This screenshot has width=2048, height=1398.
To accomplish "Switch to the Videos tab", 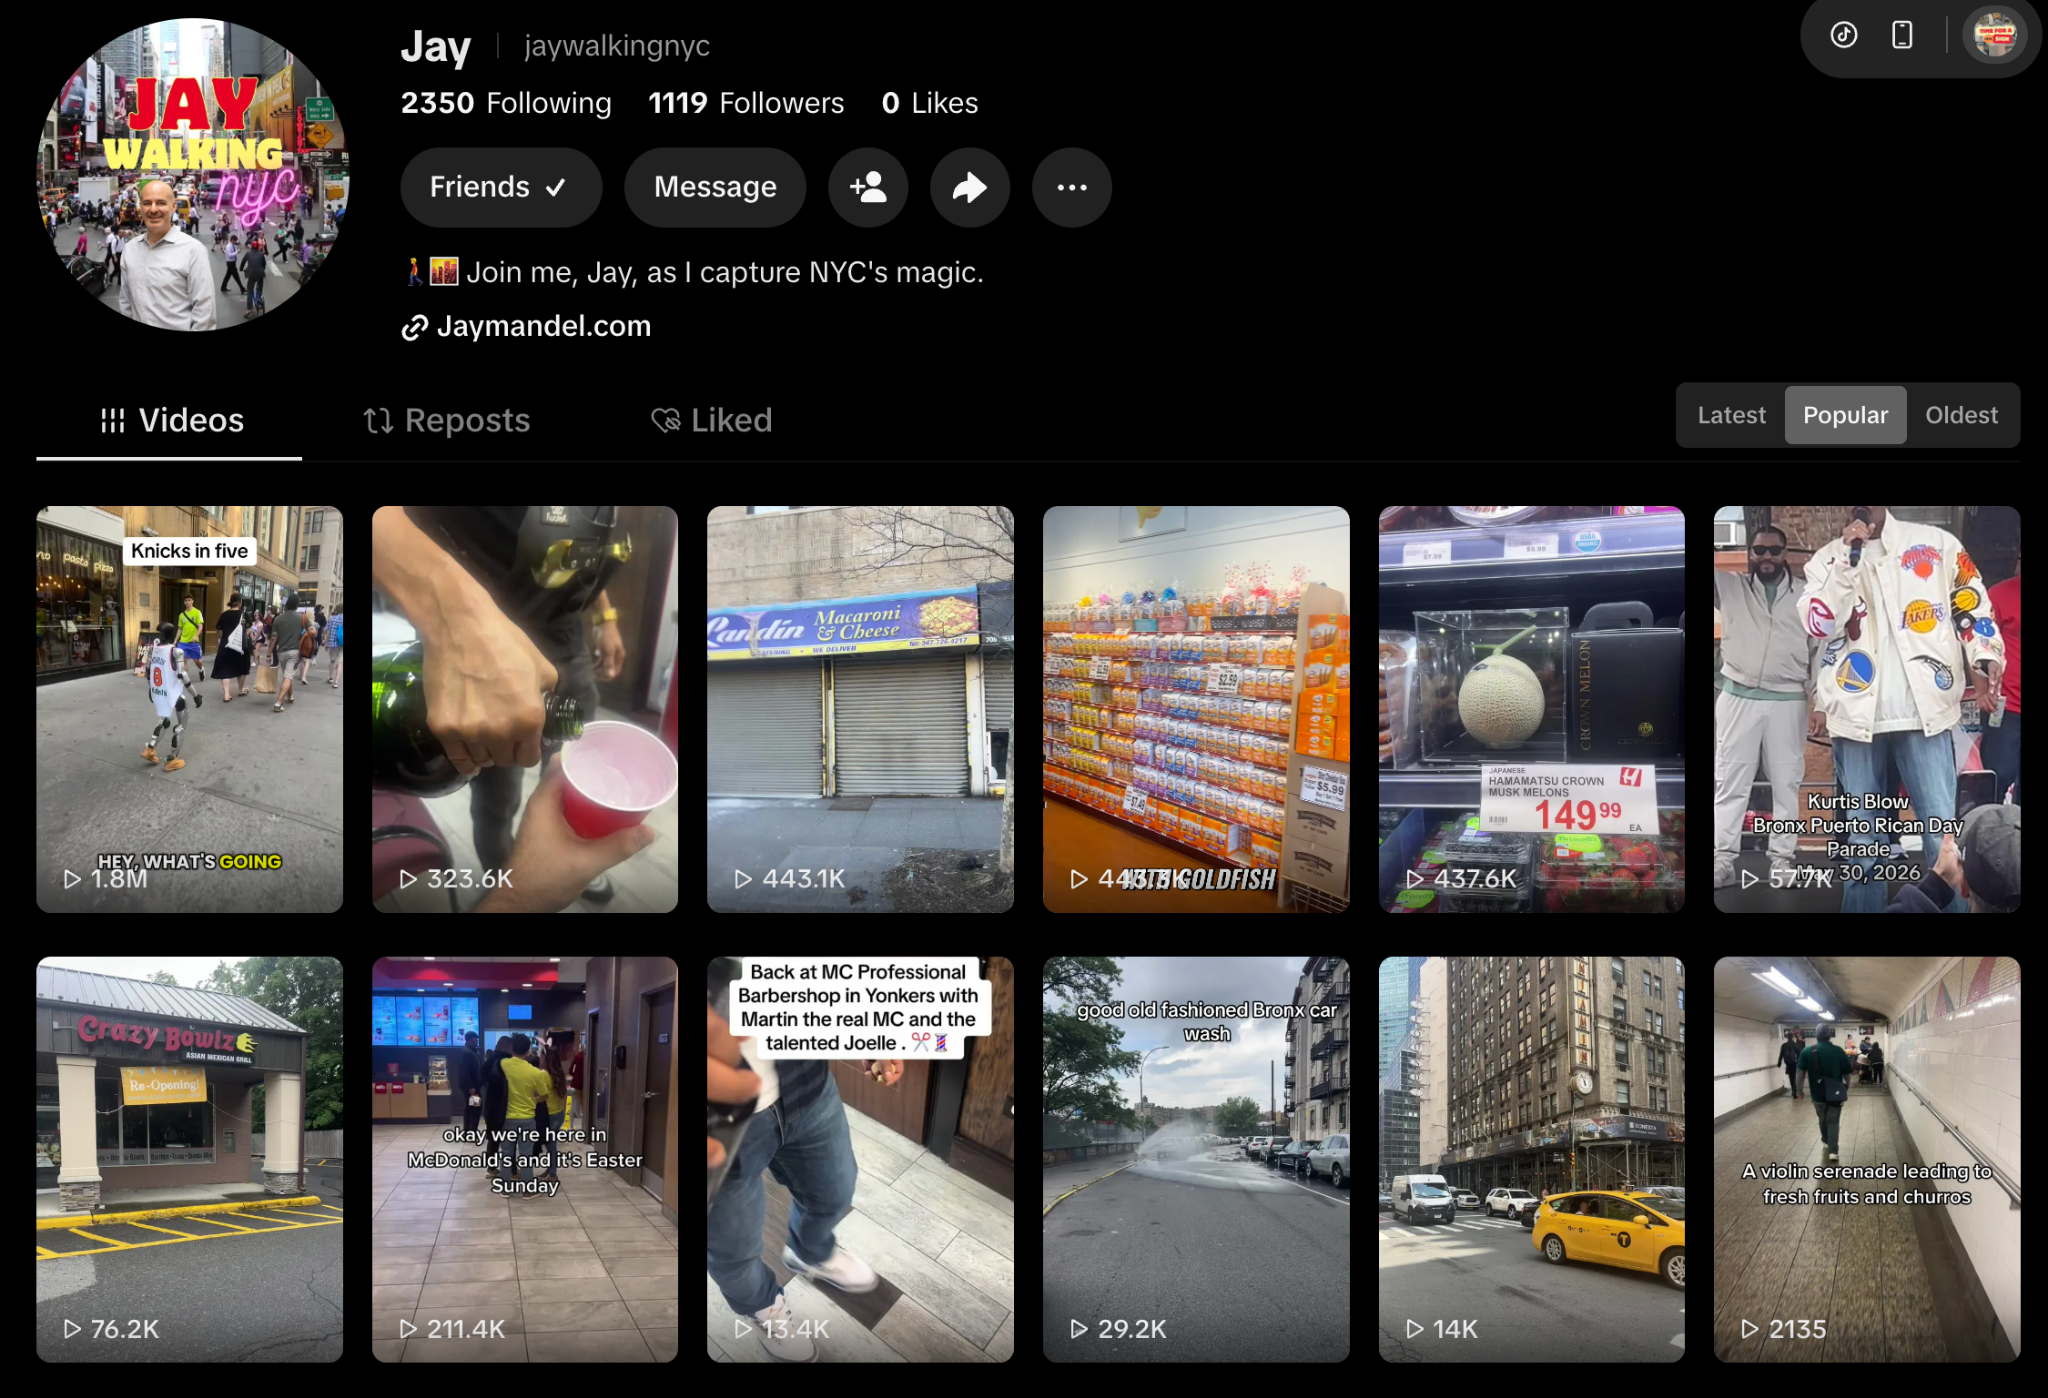I will 170,420.
